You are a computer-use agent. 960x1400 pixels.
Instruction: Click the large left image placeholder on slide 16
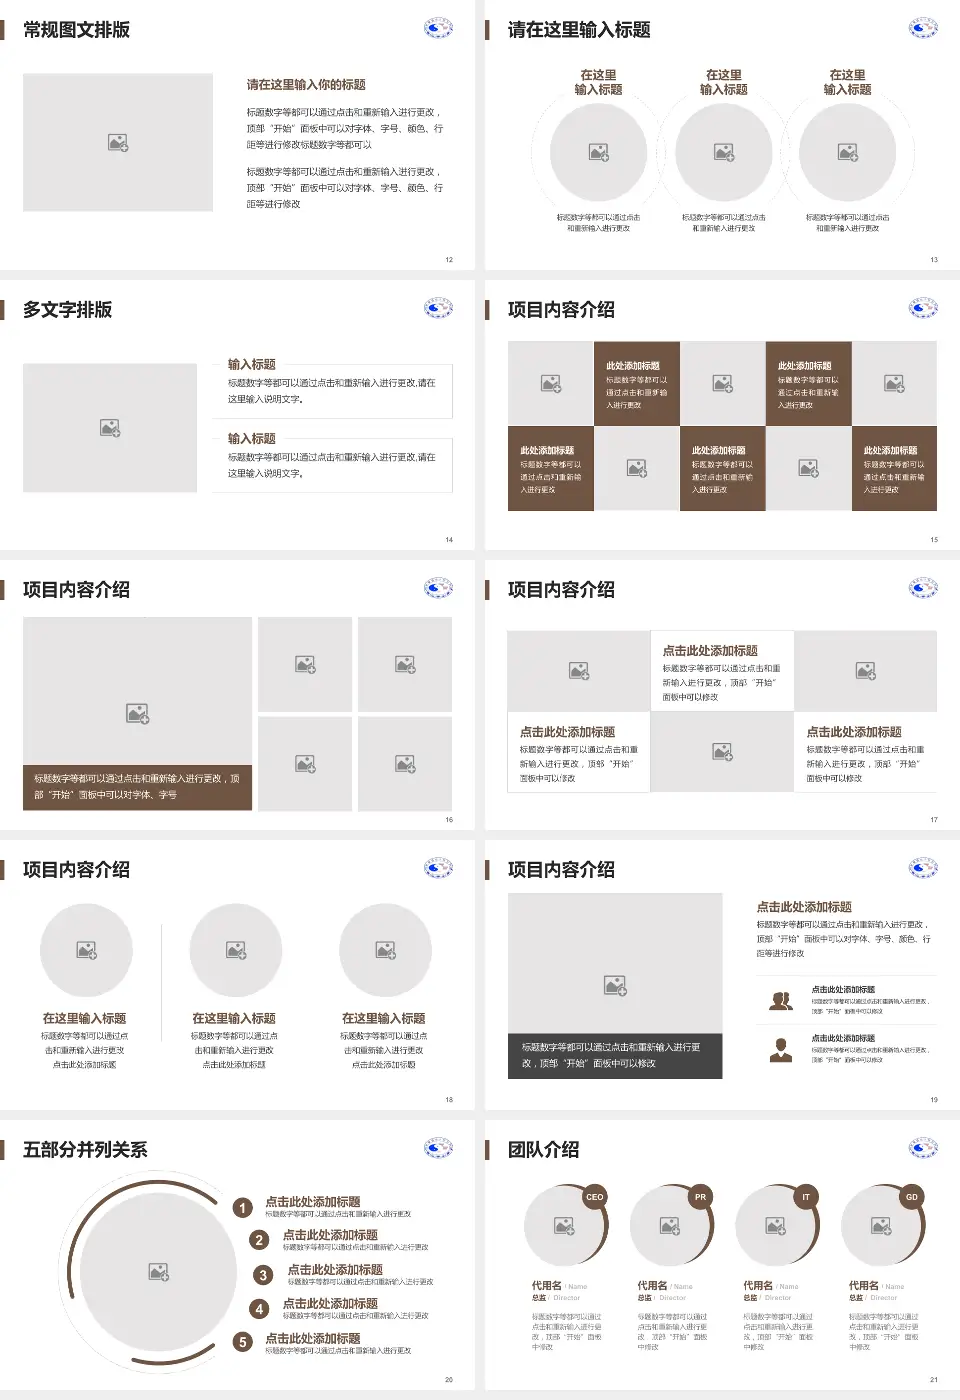pyautogui.click(x=137, y=692)
